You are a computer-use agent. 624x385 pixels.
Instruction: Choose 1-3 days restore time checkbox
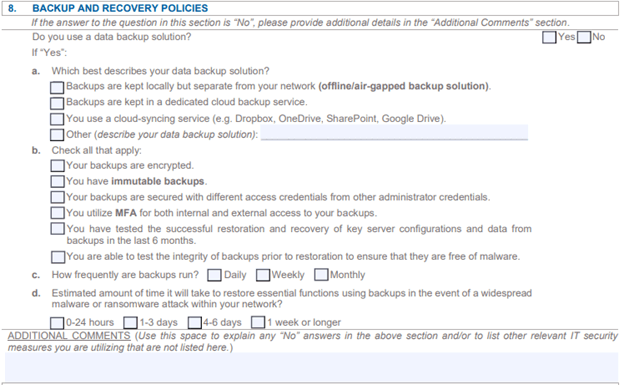coord(130,323)
